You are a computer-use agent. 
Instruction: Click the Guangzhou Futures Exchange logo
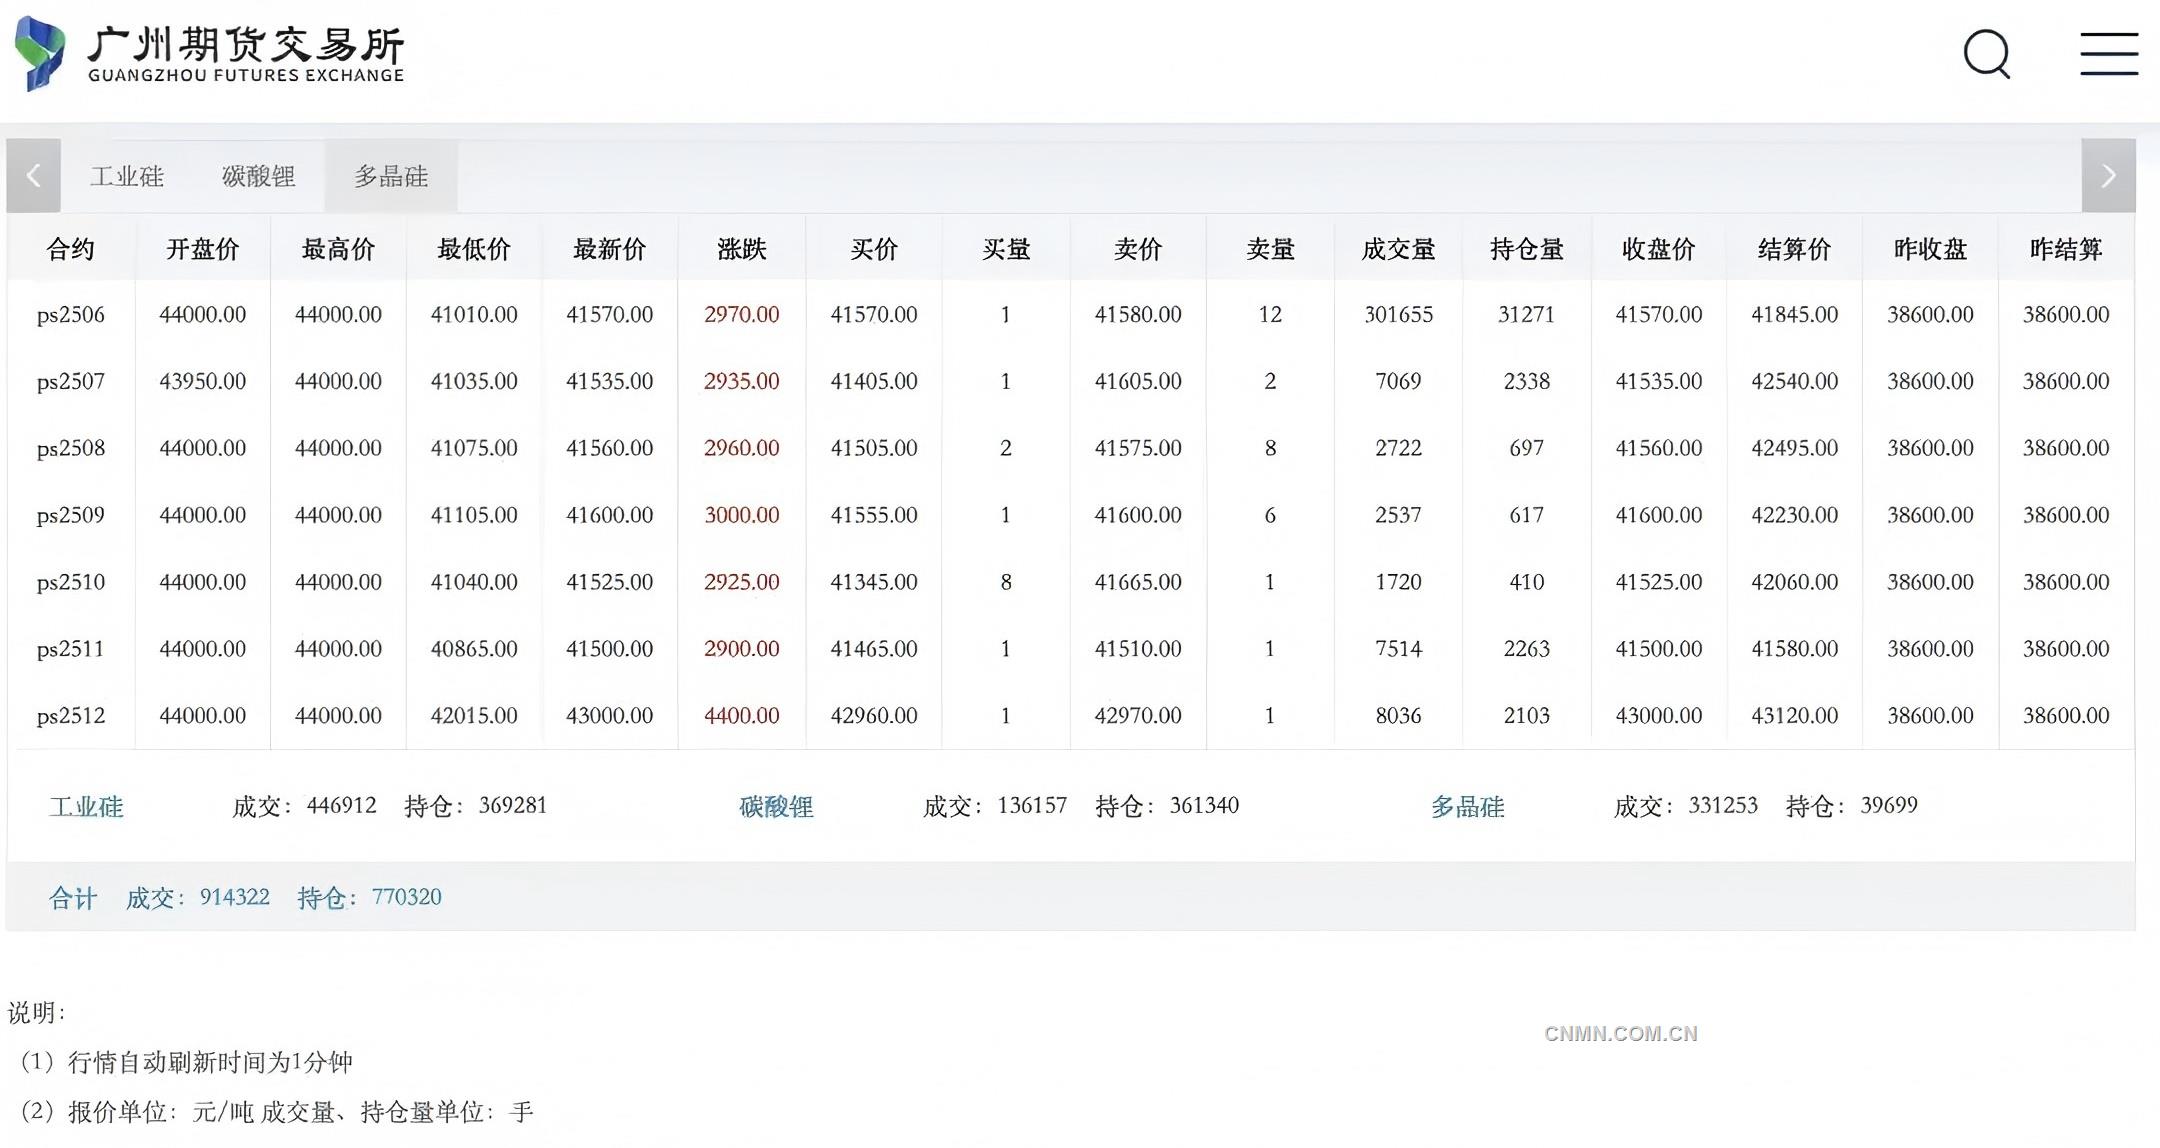pos(210,54)
